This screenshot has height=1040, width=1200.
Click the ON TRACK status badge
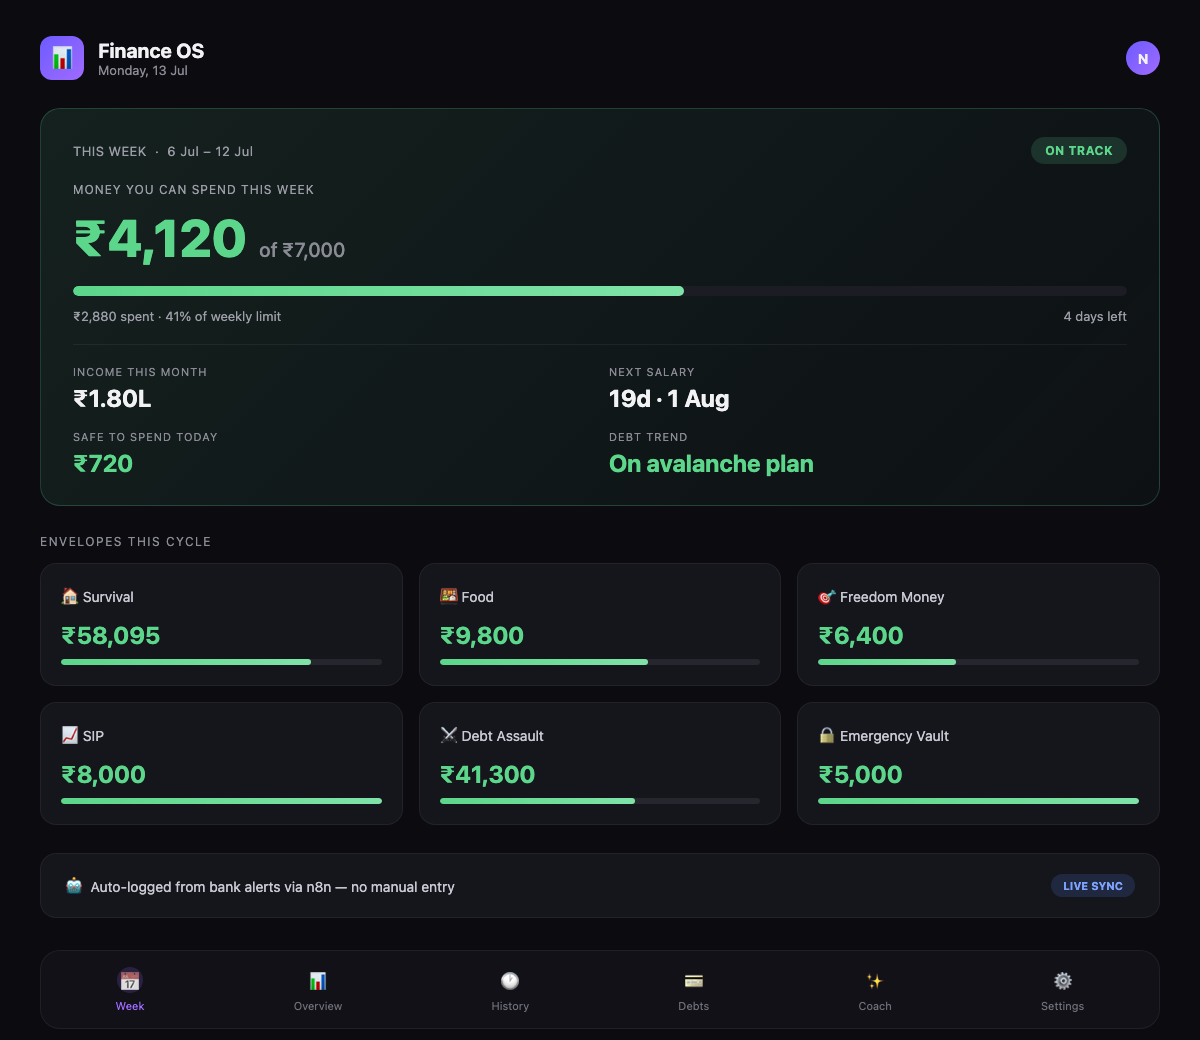(1079, 151)
